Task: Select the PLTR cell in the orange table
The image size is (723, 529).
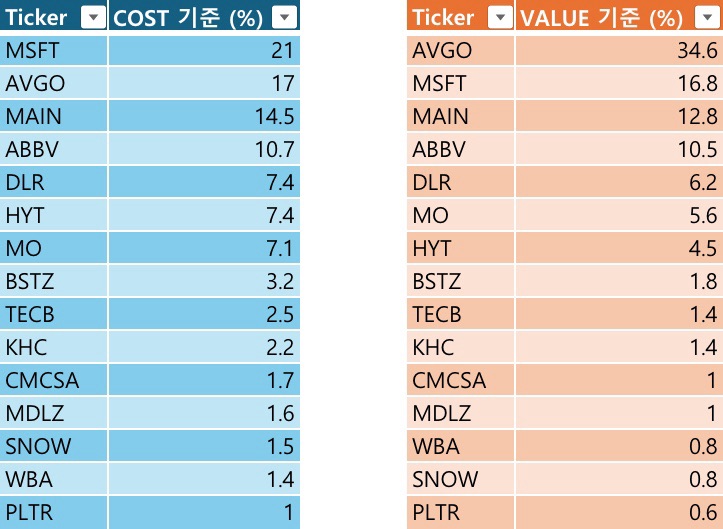Action: point(437,512)
